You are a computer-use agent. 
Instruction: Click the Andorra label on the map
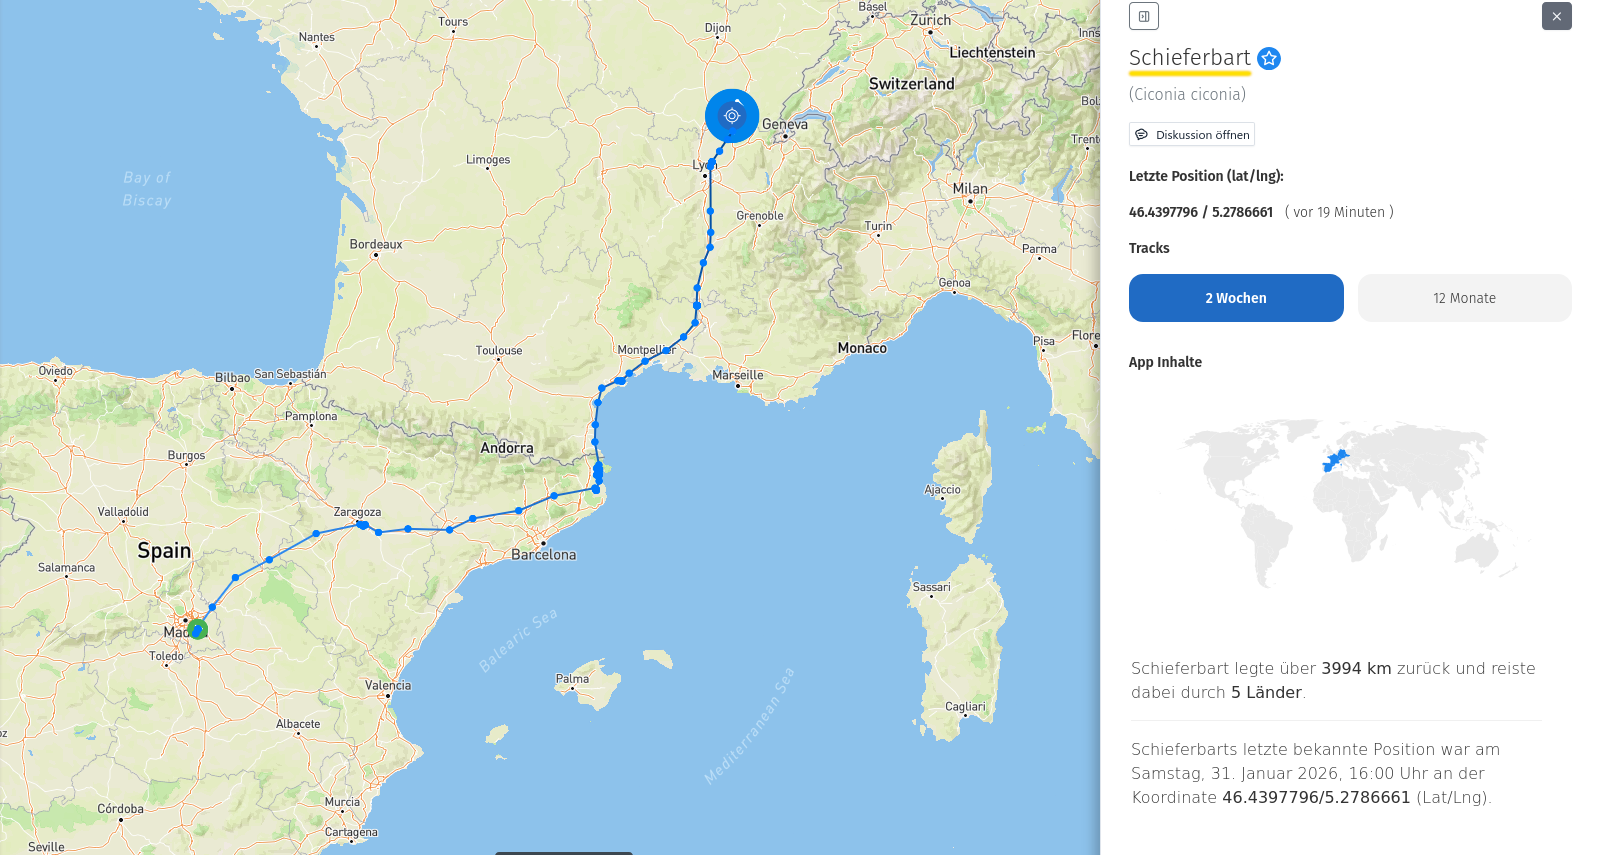[506, 448]
